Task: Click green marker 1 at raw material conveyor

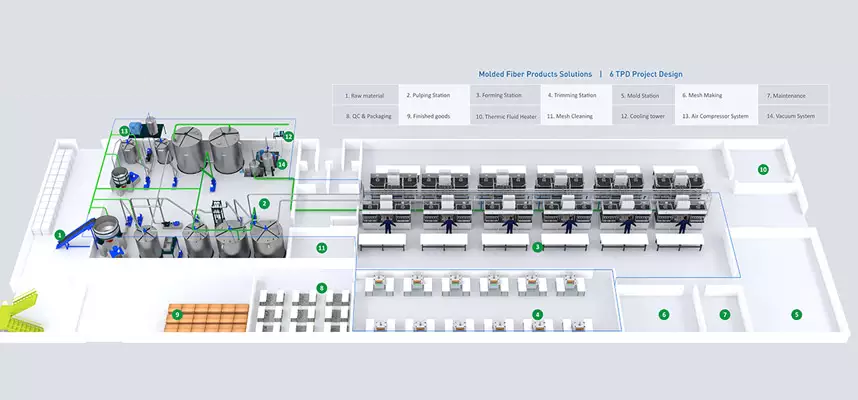Action: pyautogui.click(x=60, y=235)
